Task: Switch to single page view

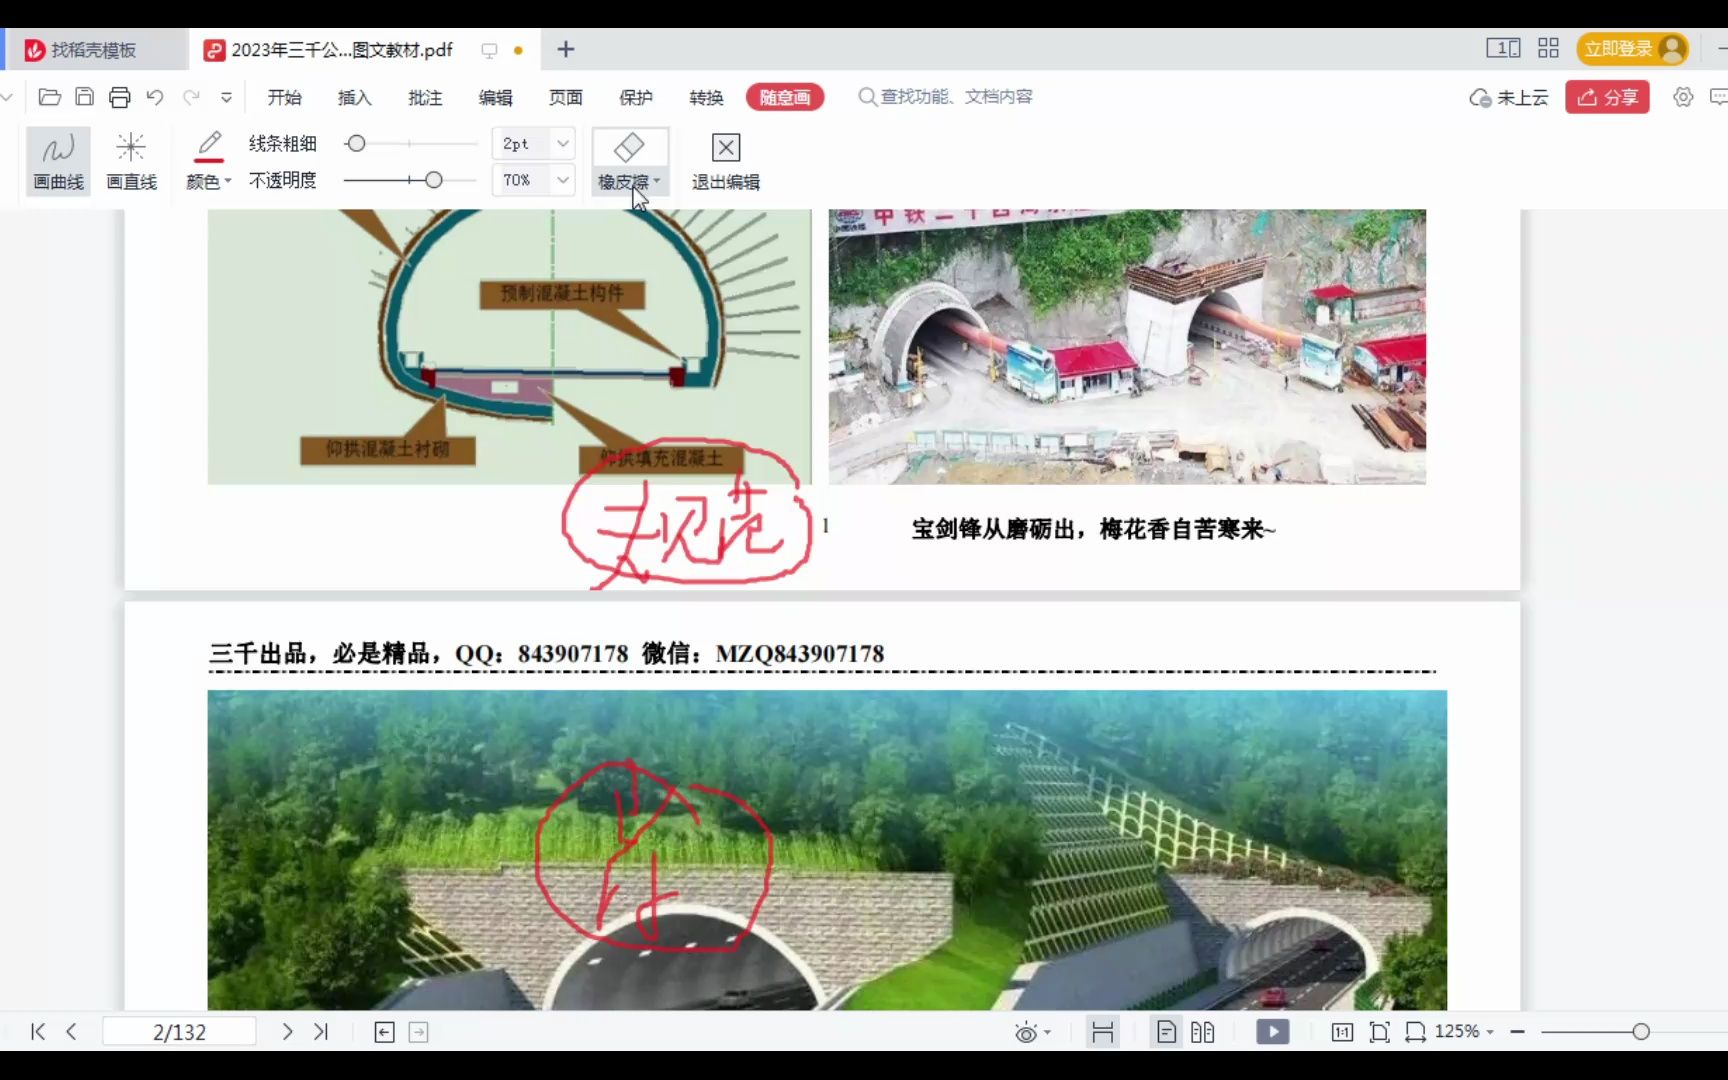Action: tap(1166, 1032)
